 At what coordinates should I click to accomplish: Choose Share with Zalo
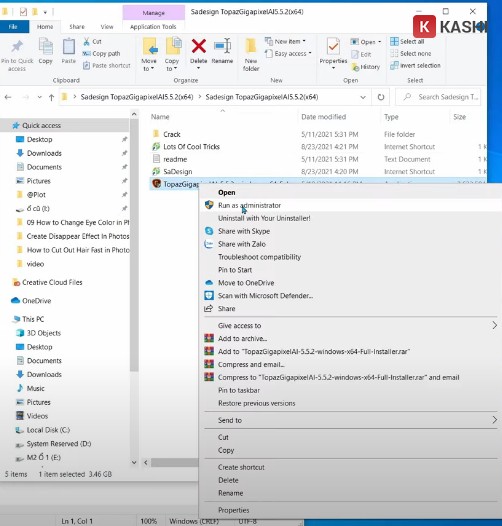coord(242,244)
